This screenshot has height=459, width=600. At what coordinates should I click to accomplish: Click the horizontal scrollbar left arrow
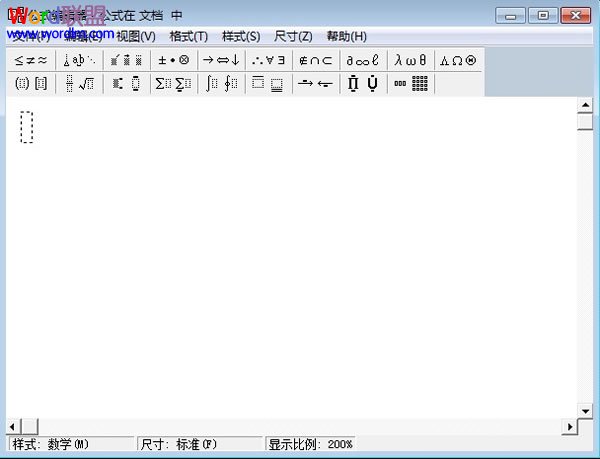tap(13, 426)
